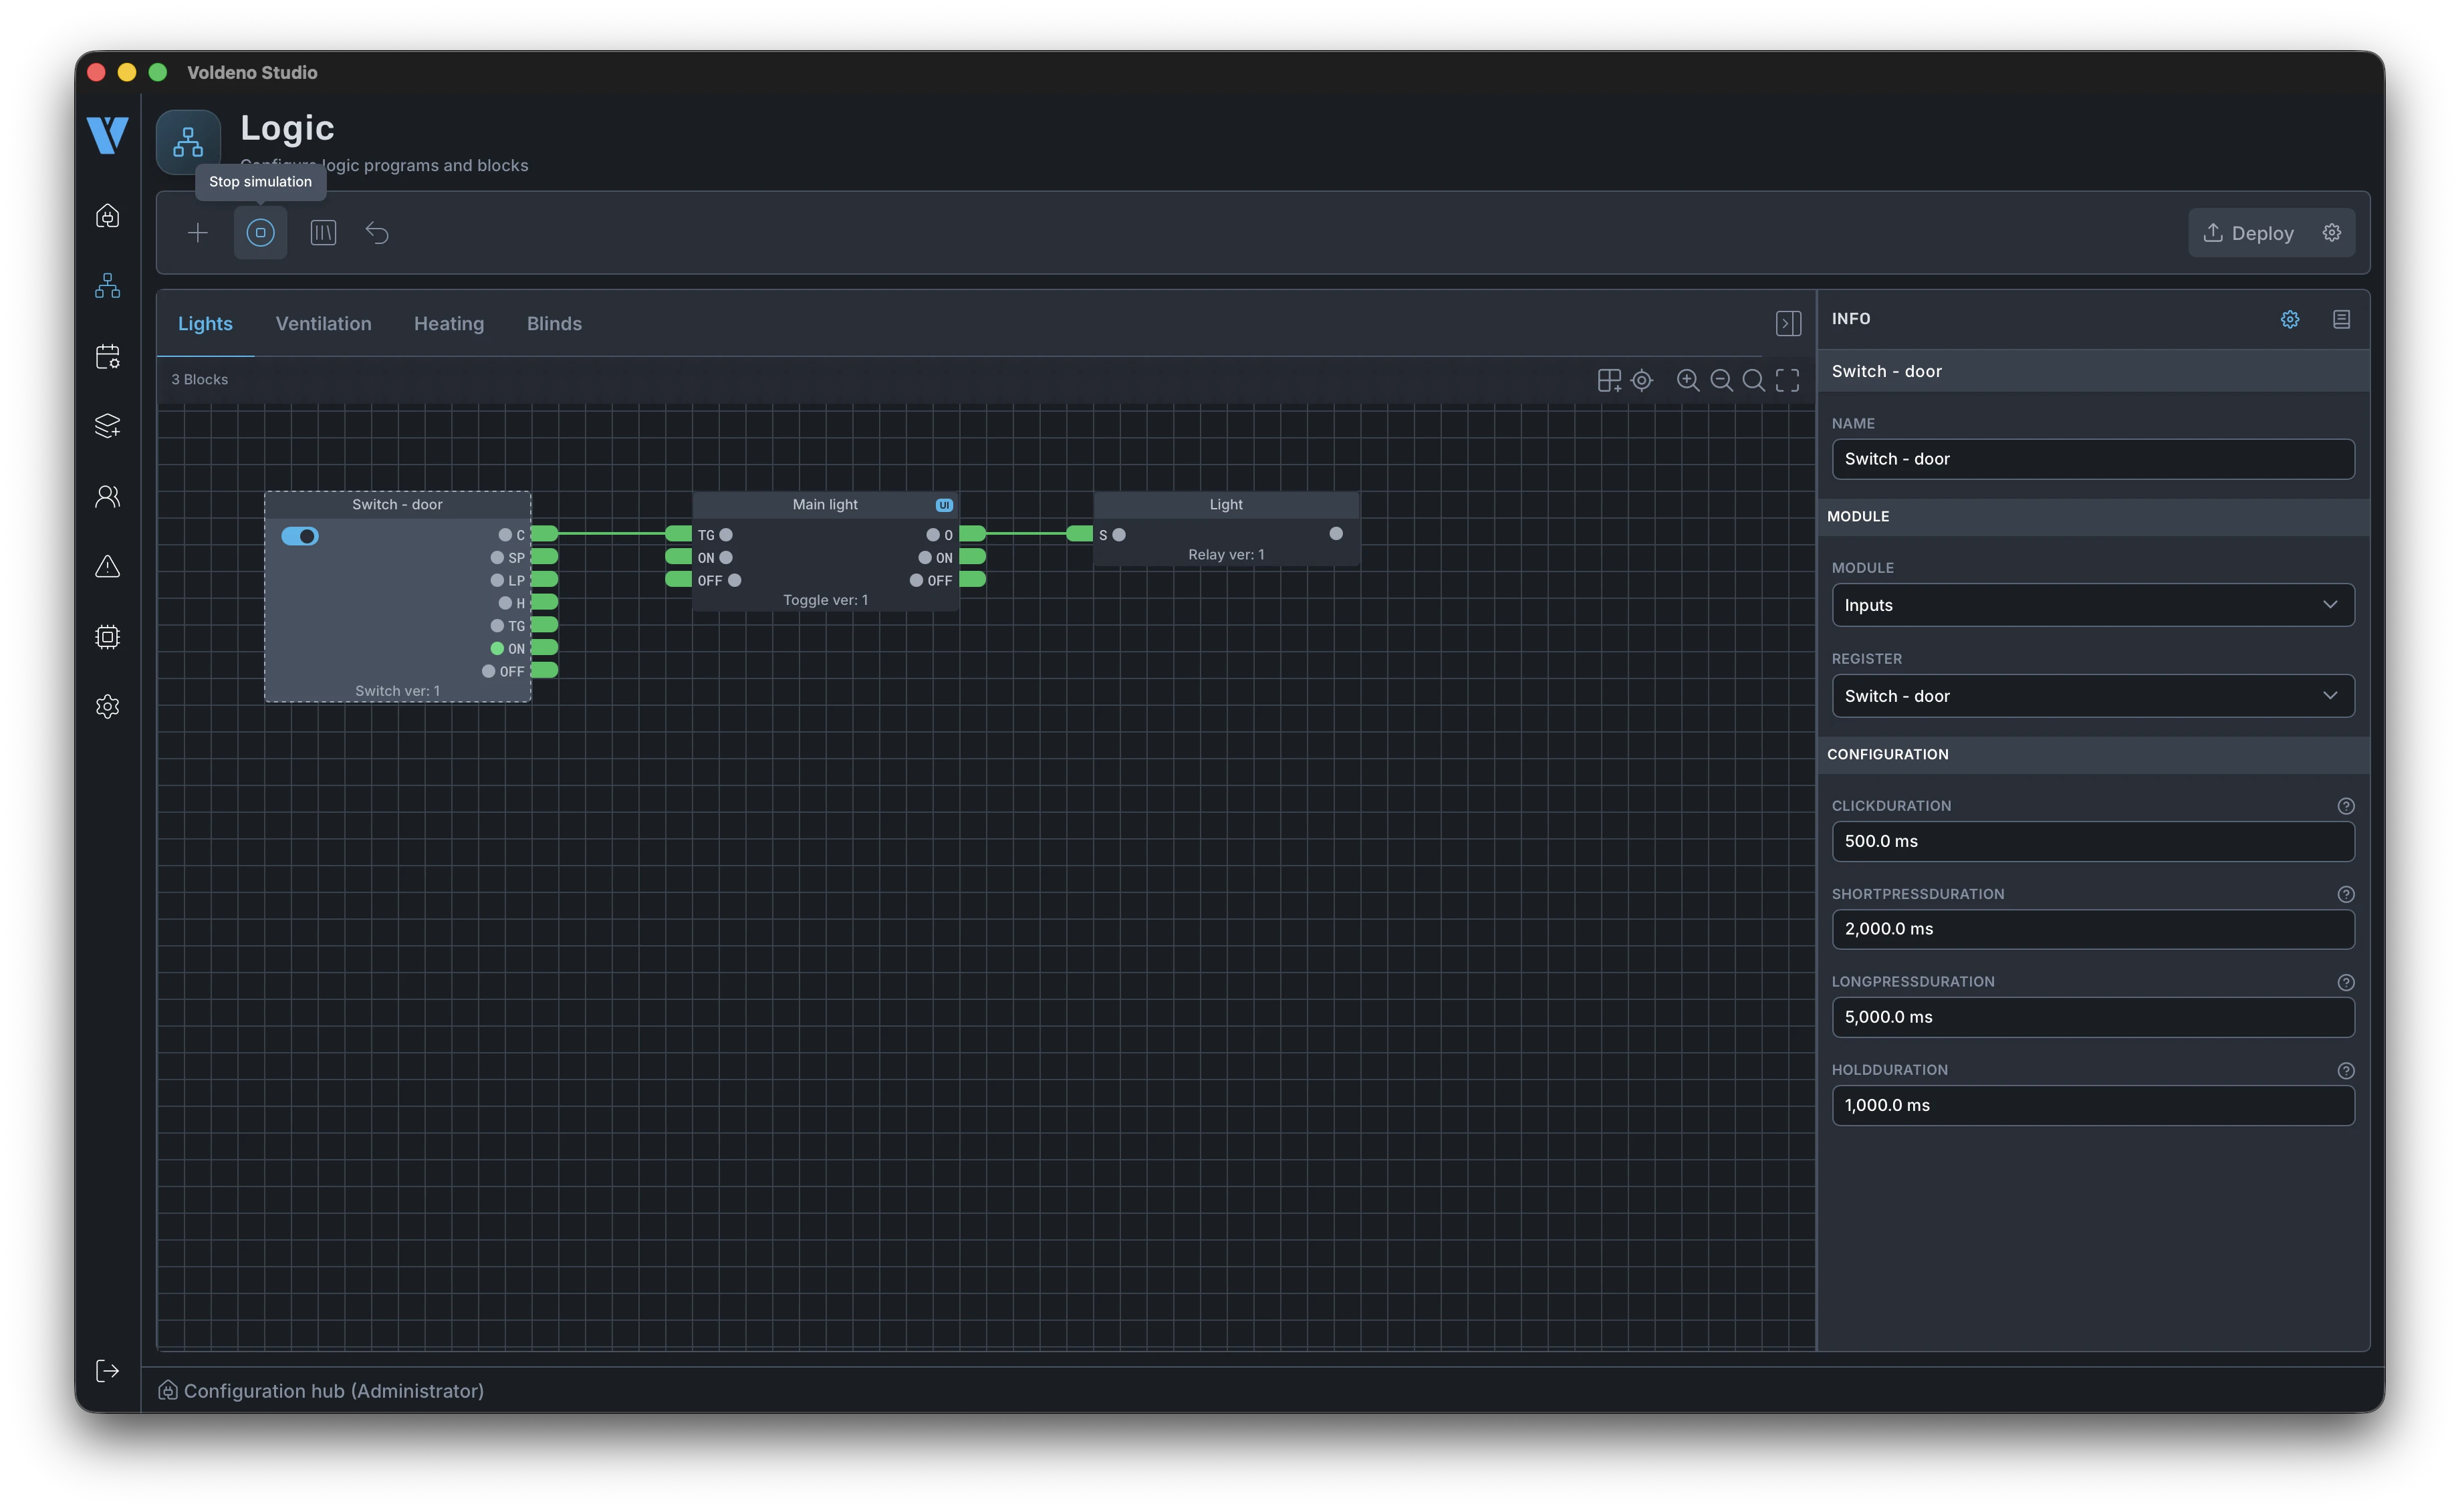Select the Switch - door block header

(x=397, y=505)
